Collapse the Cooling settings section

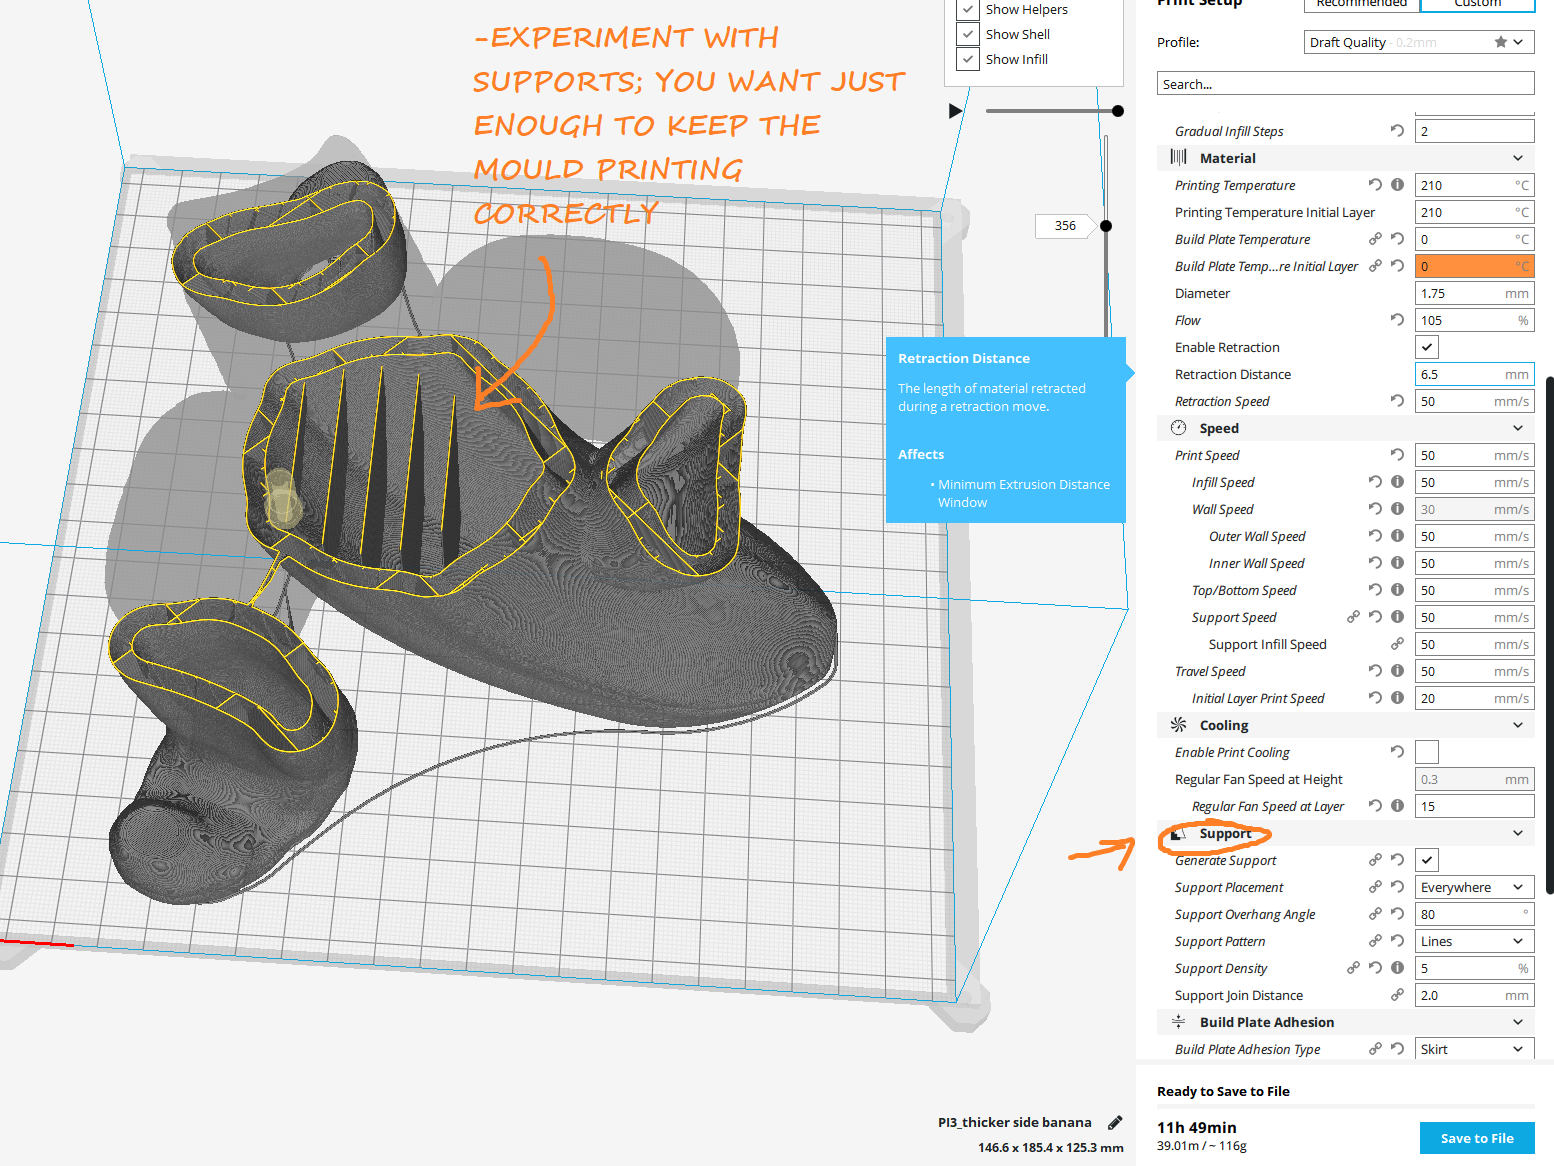(x=1518, y=725)
